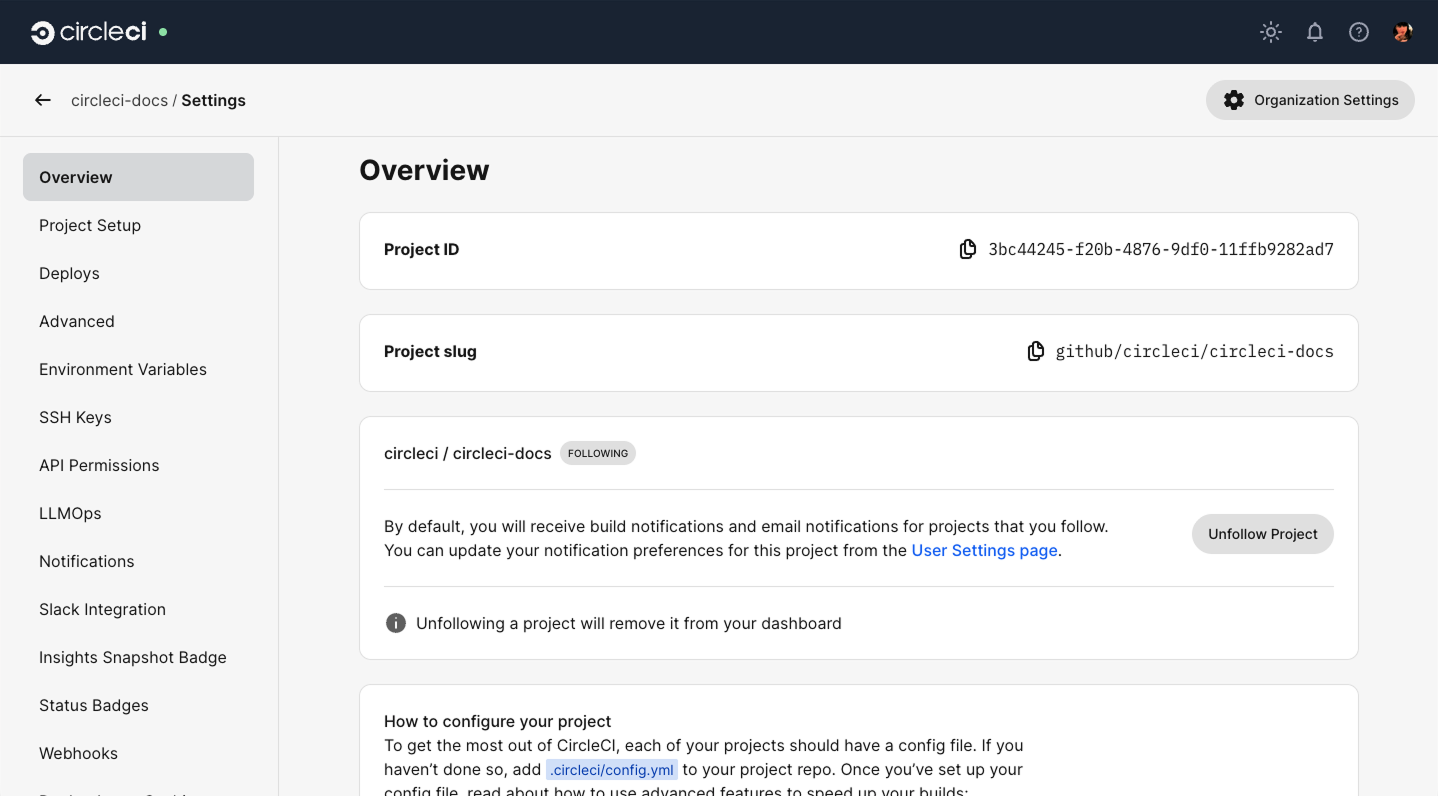
Task: Copy the Project ID using its copy icon
Action: click(967, 248)
